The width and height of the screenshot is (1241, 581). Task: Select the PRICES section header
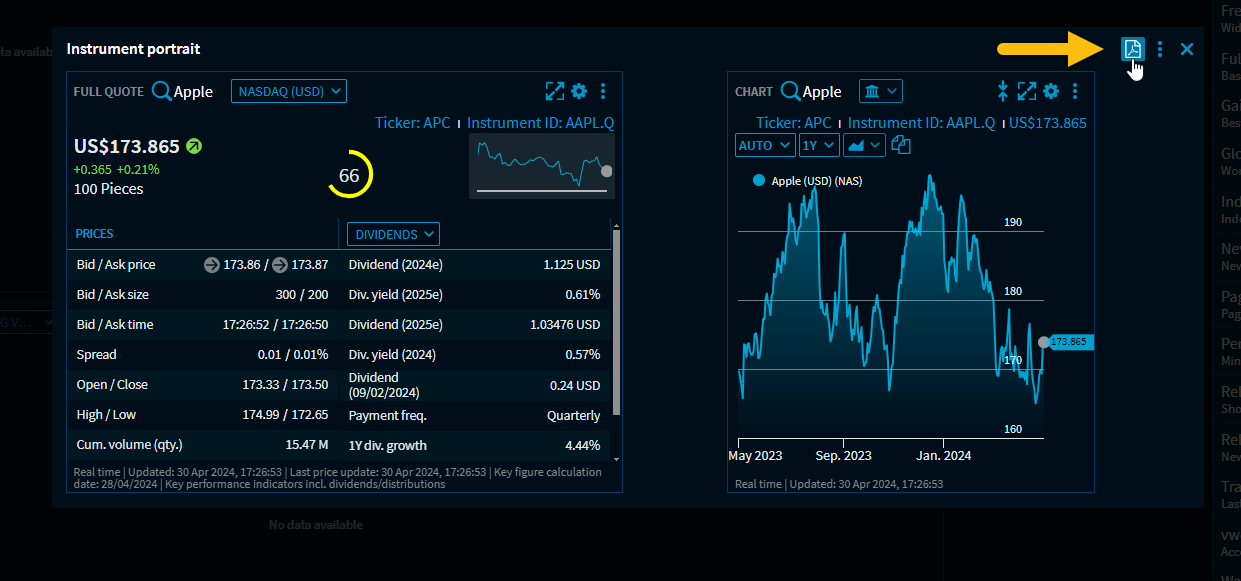tap(95, 234)
